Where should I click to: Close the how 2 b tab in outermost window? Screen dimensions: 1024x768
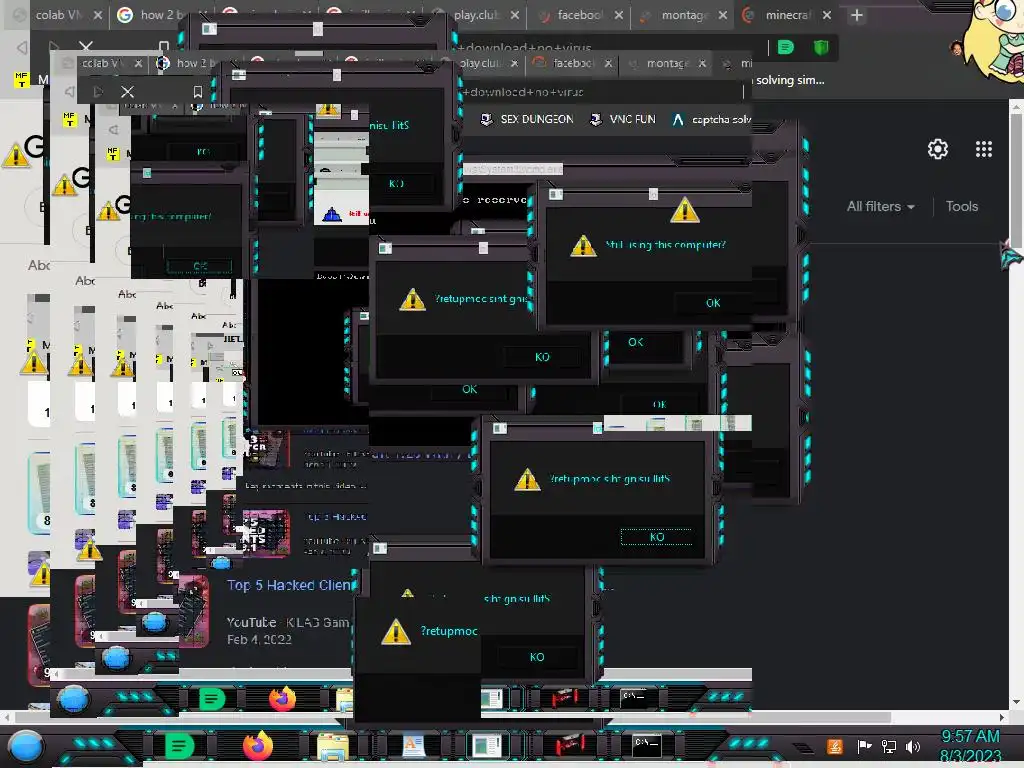tap(202, 14)
